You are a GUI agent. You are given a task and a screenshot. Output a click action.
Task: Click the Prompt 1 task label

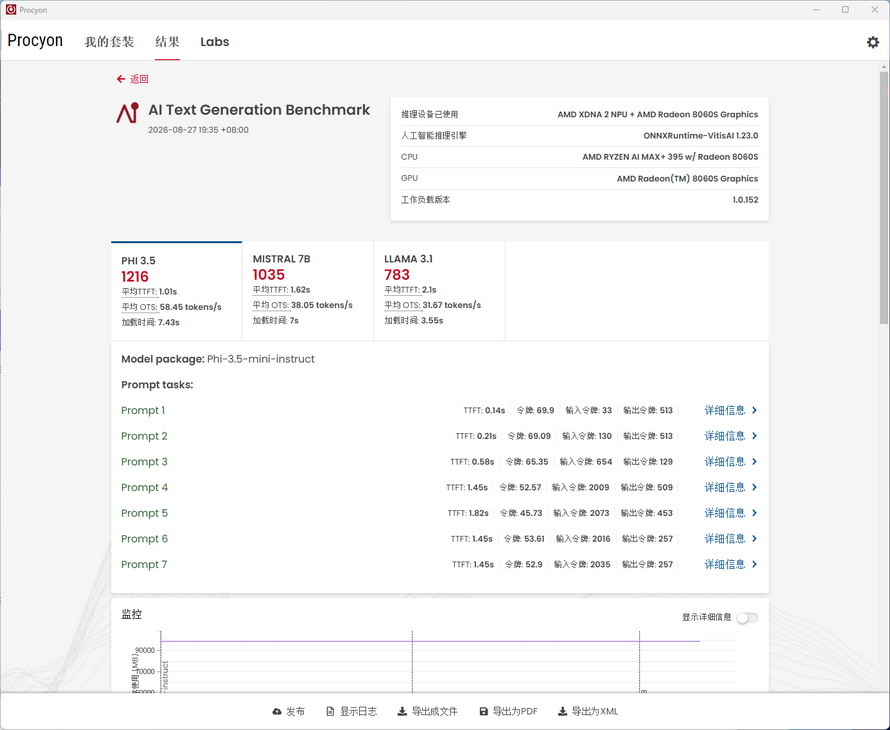point(143,410)
